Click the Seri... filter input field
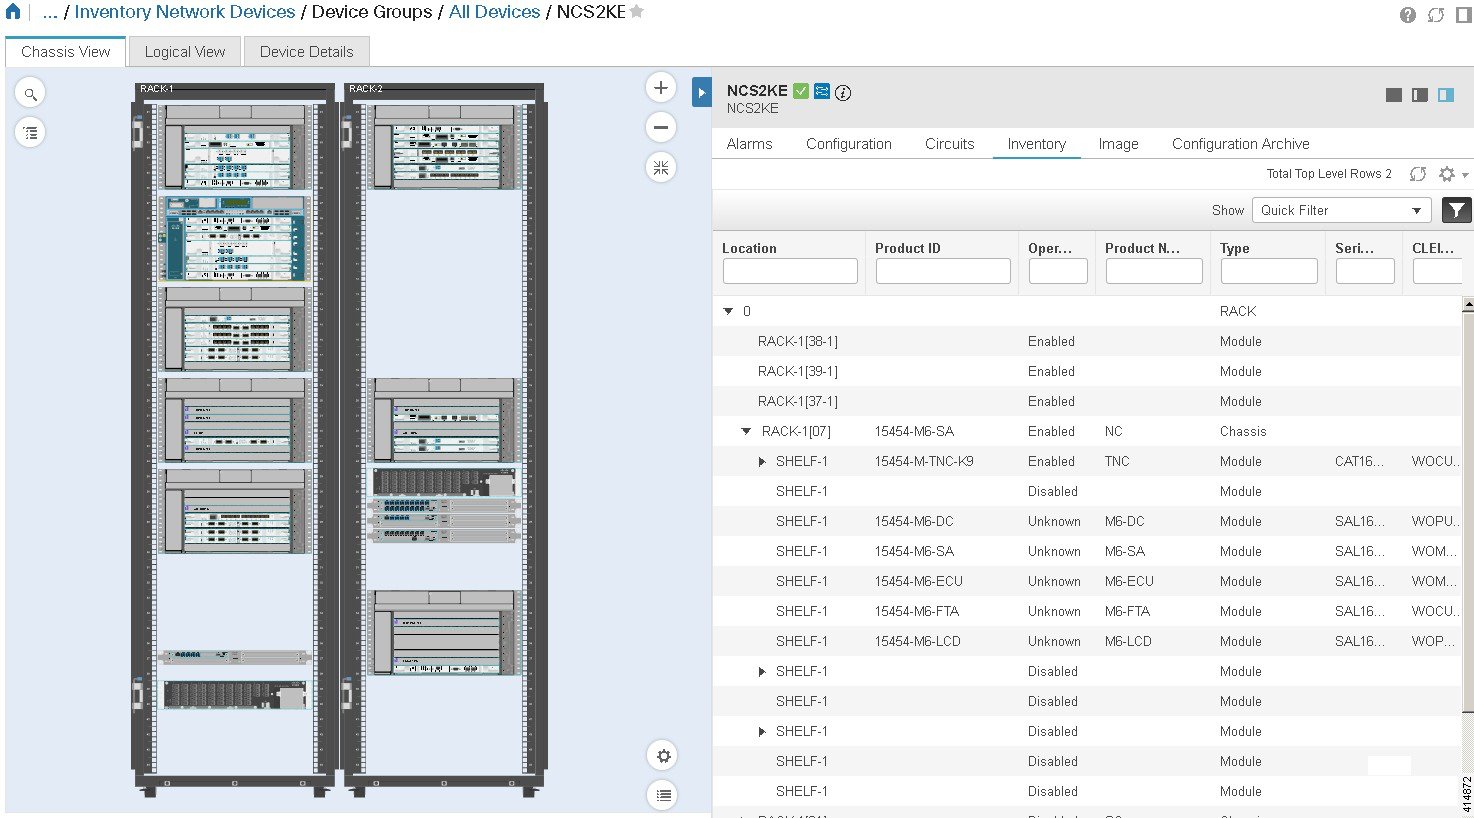Screen dimensions: 1474x818 1365,271
